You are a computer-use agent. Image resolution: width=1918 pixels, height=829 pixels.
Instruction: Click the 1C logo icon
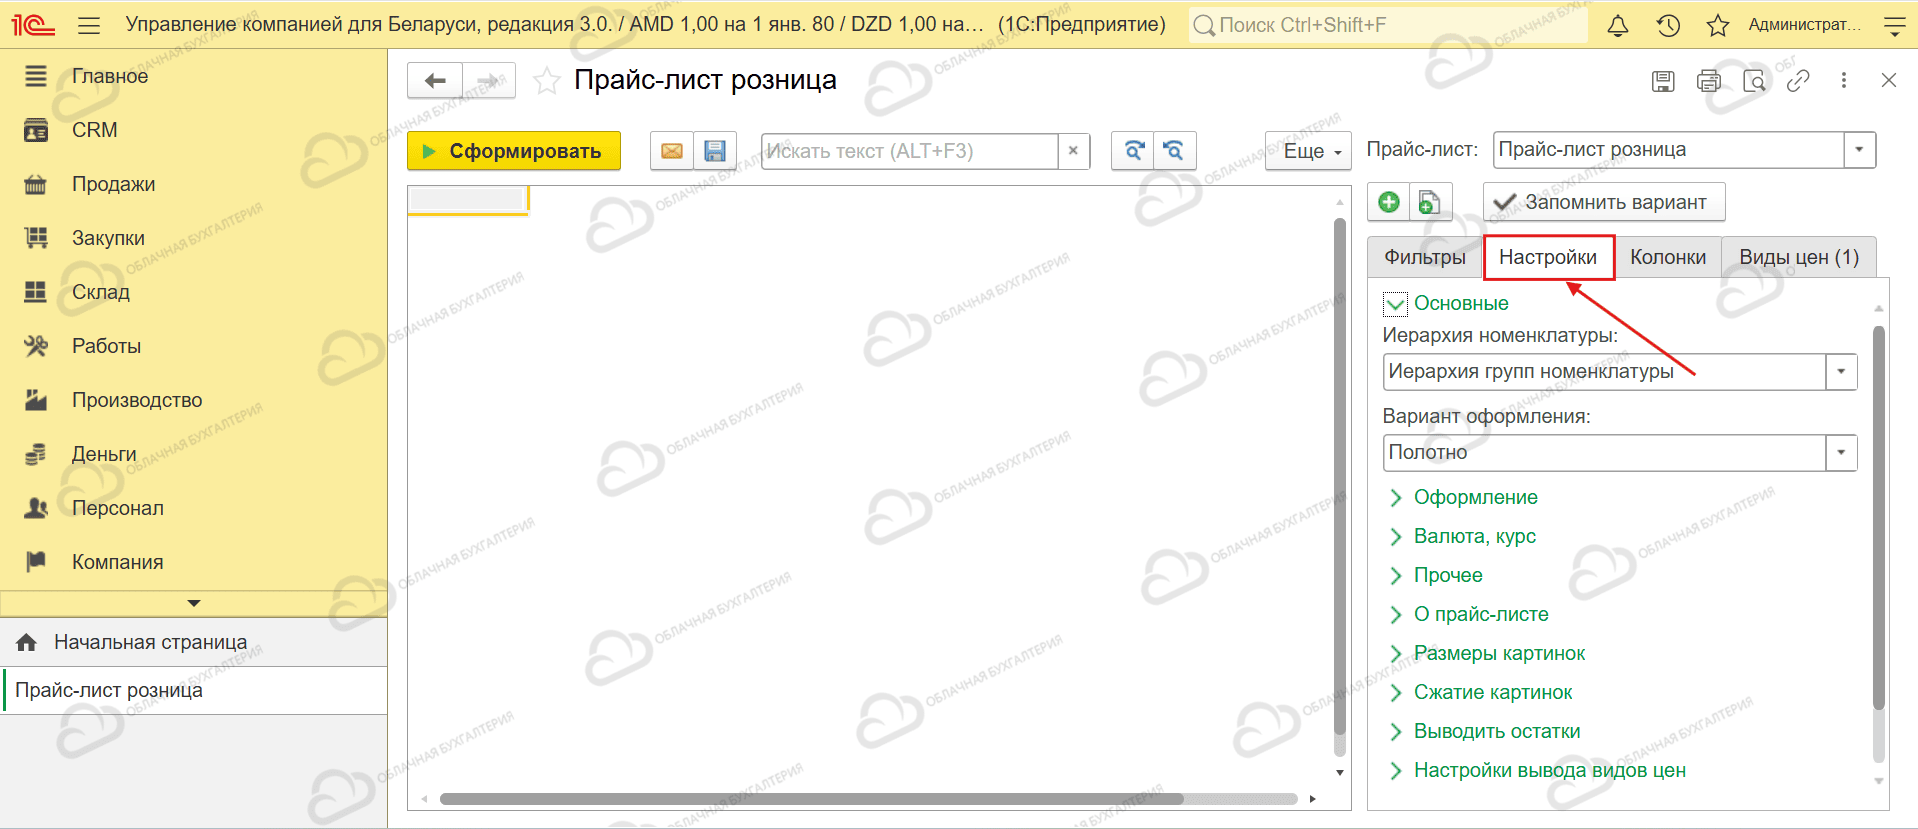click(33, 25)
